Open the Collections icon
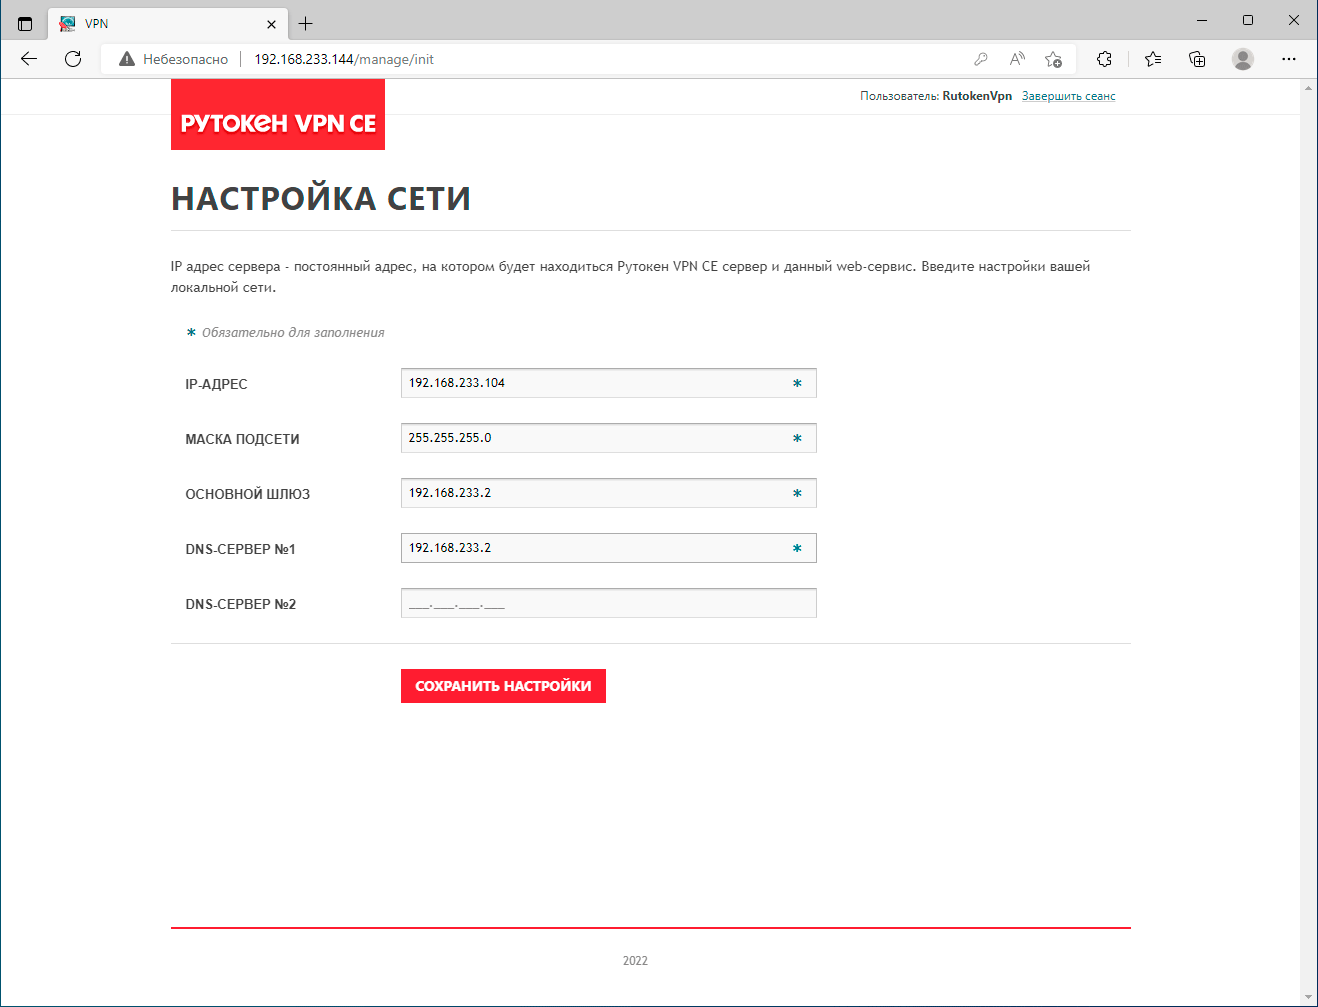 (1197, 59)
